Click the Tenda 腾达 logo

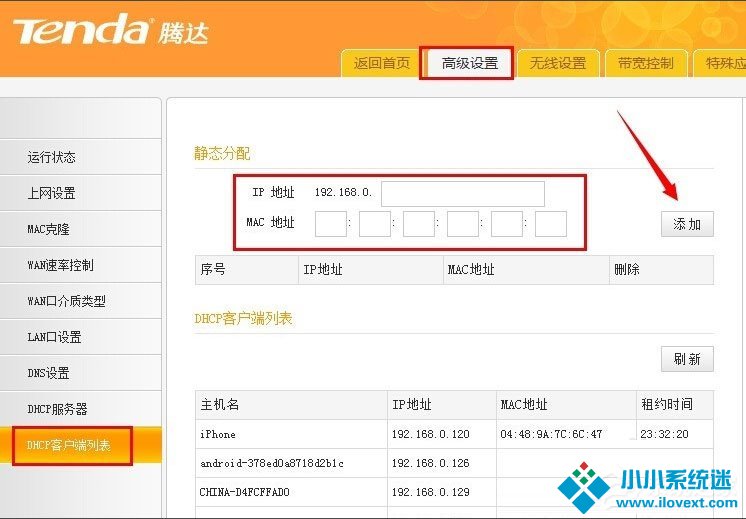coord(110,30)
